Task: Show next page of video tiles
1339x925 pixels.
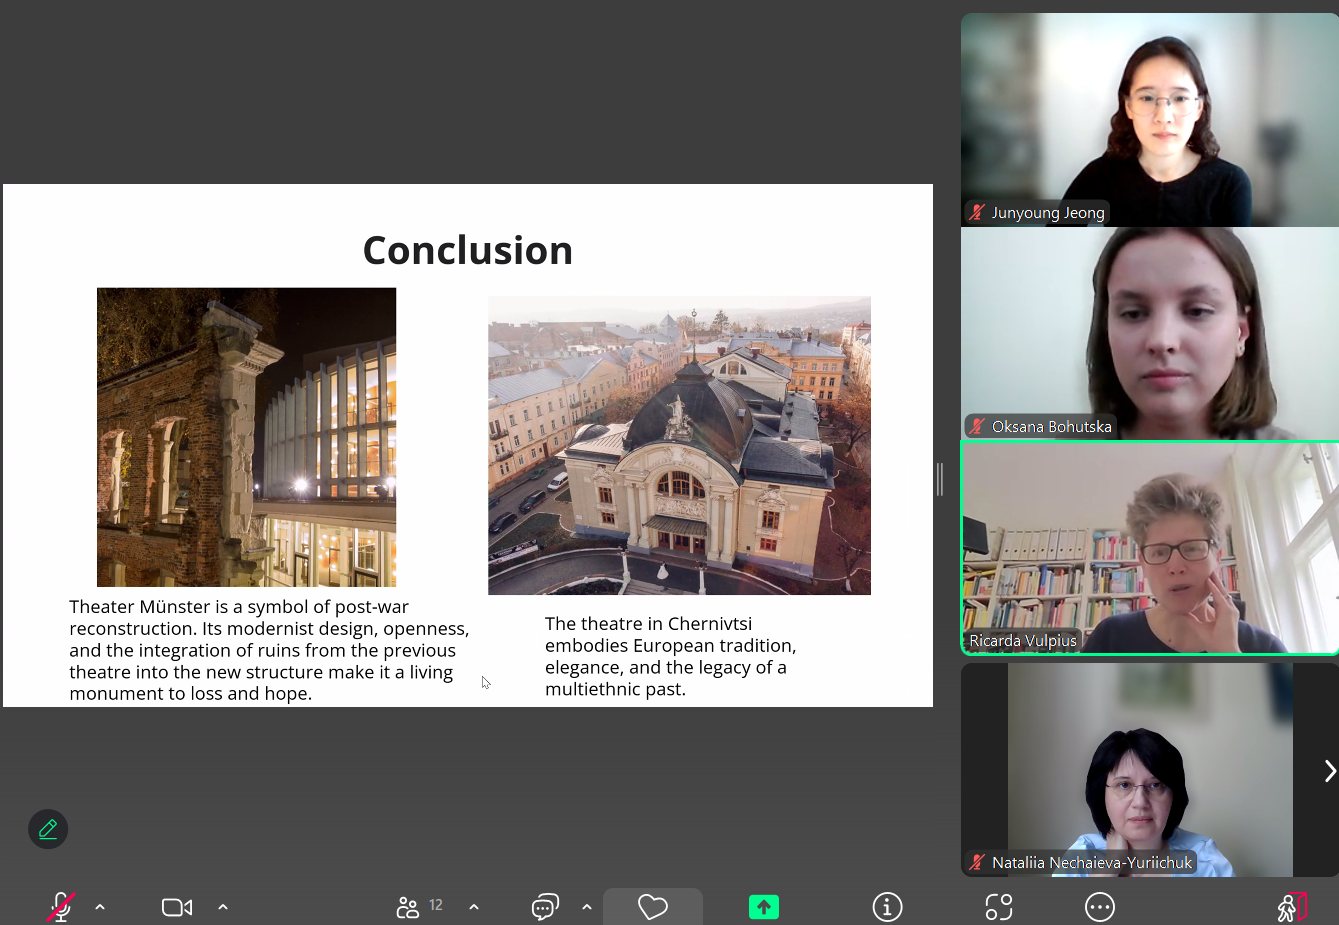Action: (1329, 771)
